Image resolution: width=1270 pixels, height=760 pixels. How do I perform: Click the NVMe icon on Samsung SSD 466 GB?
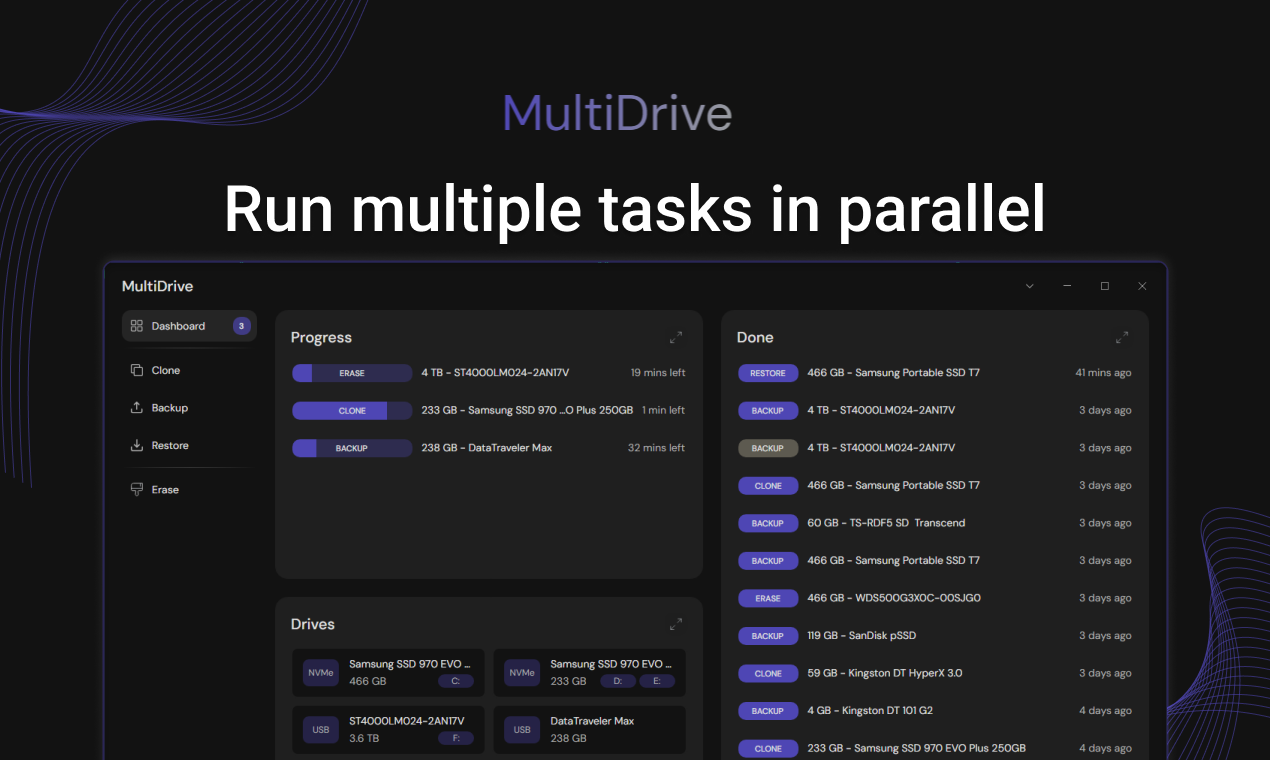pyautogui.click(x=321, y=673)
